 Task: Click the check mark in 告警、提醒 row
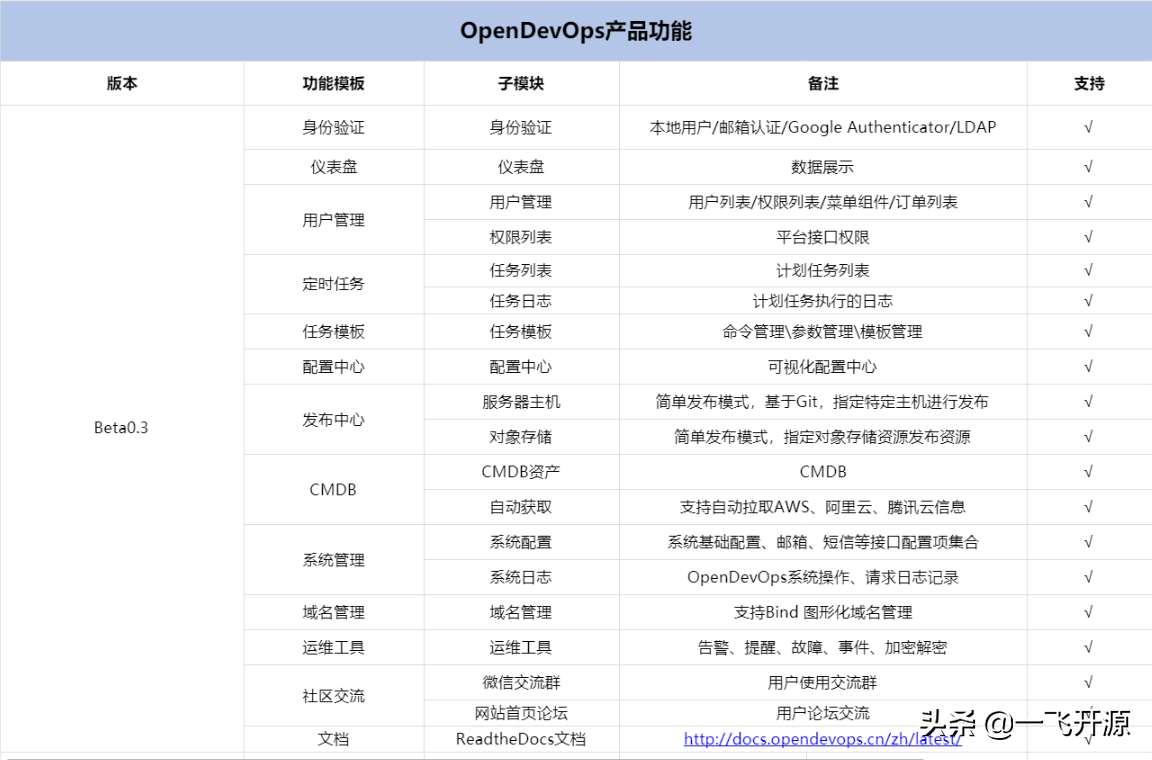pyautogui.click(x=1089, y=647)
